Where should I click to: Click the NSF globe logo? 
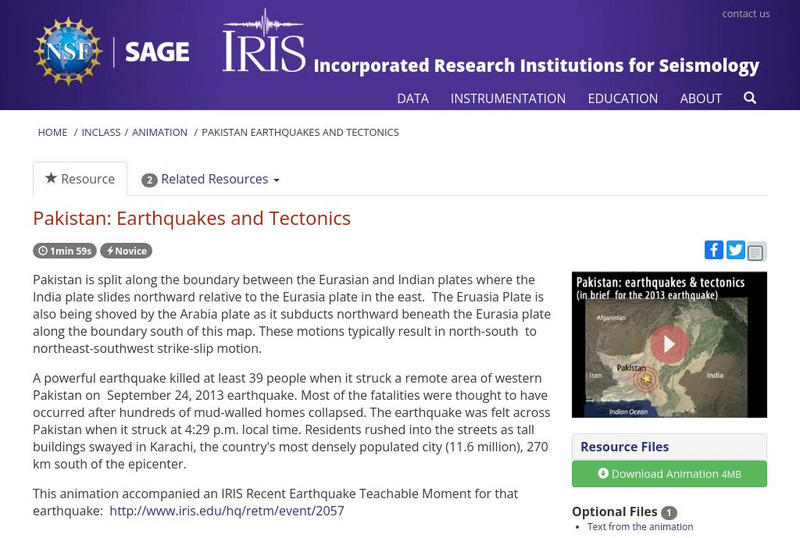click(68, 51)
